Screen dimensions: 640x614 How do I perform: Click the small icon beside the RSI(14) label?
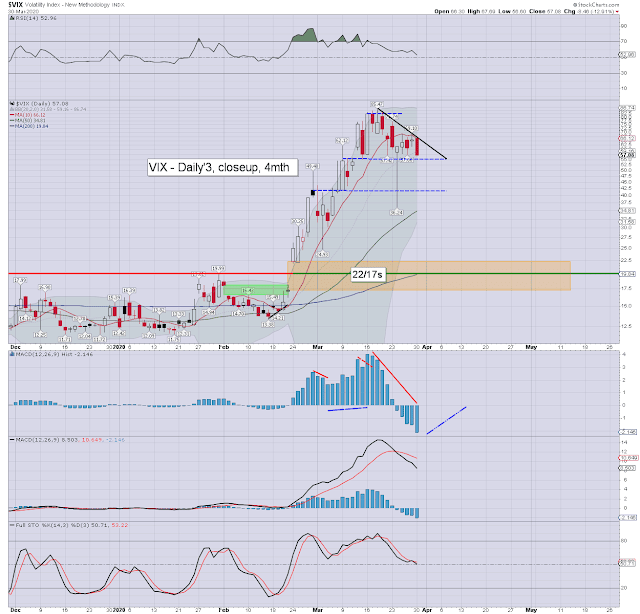coord(12,18)
